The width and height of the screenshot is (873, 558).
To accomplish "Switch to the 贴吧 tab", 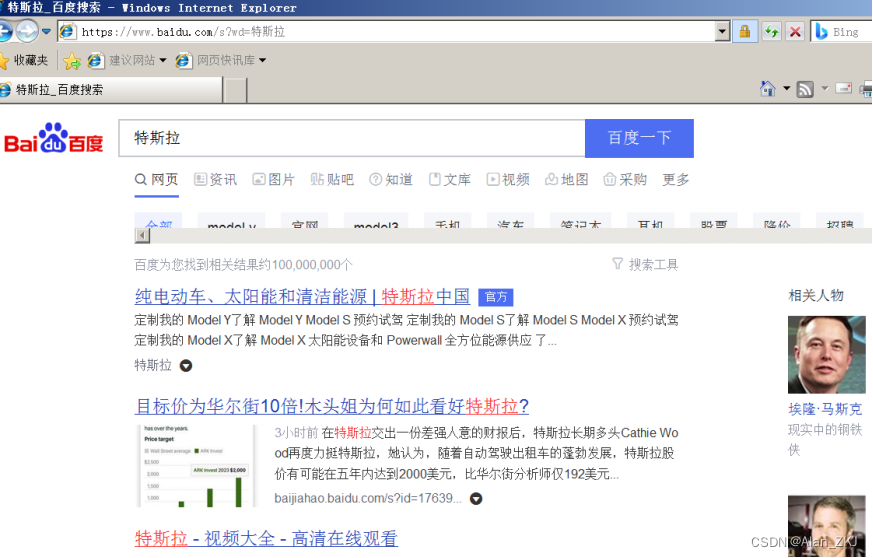I will 332,179.
